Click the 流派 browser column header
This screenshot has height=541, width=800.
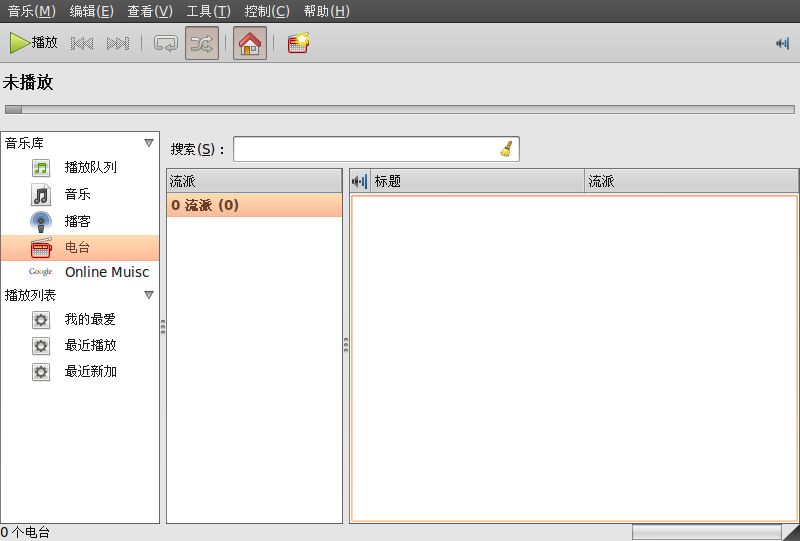click(x=254, y=181)
